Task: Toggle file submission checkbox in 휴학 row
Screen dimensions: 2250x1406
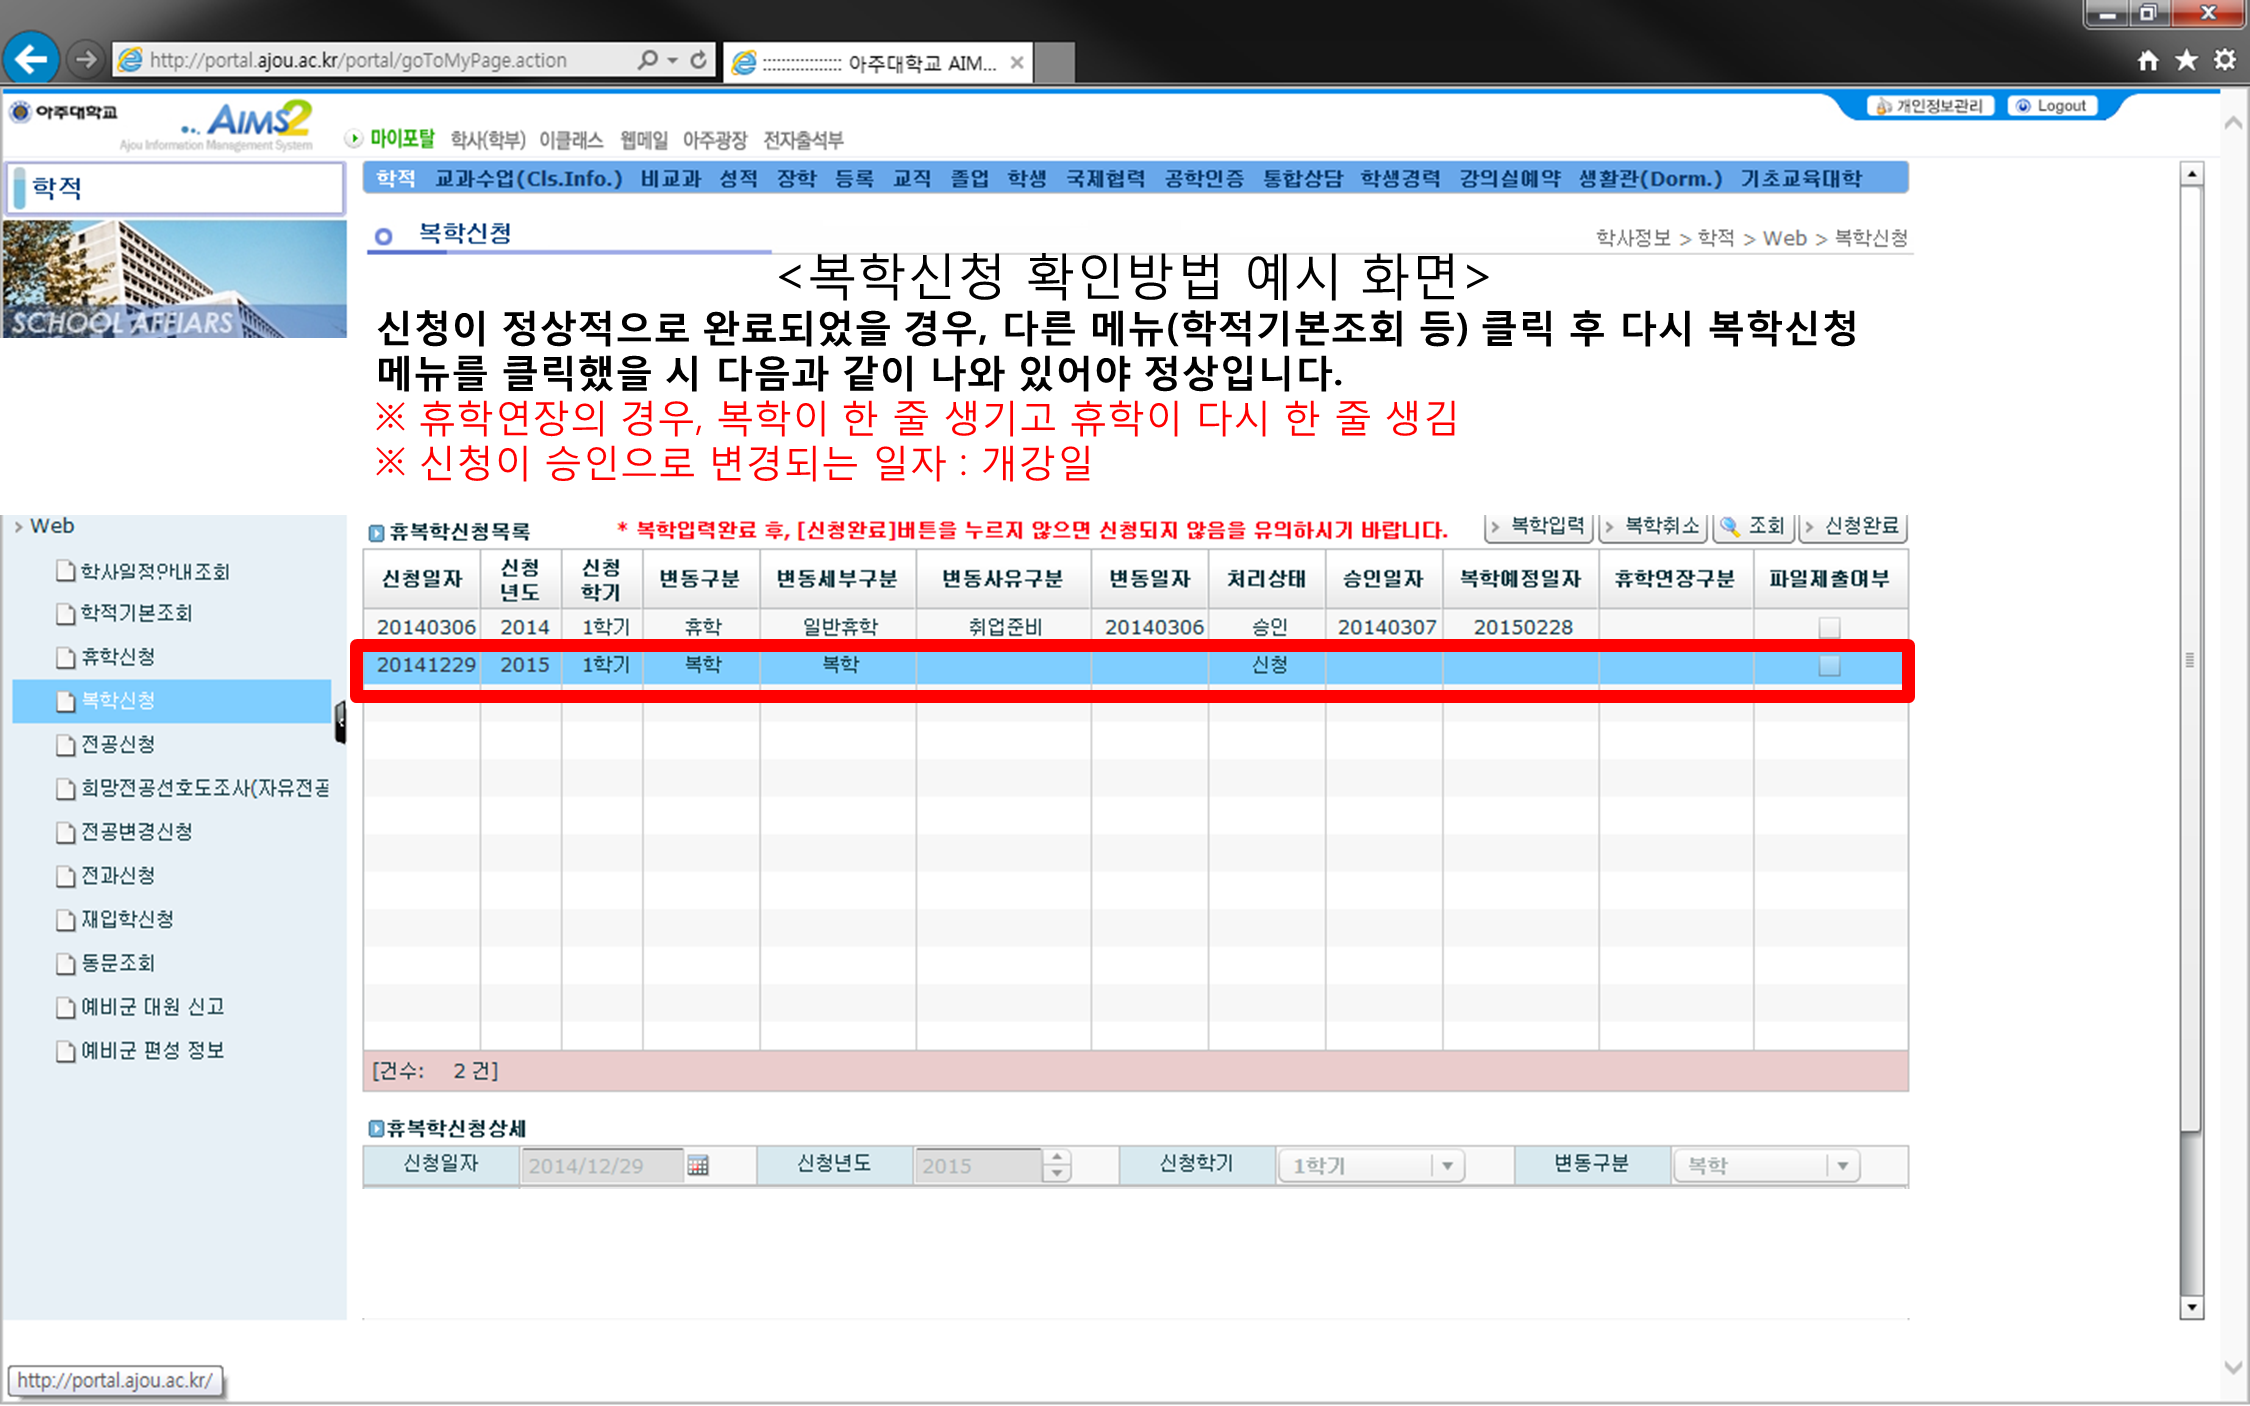Action: pyautogui.click(x=1829, y=627)
